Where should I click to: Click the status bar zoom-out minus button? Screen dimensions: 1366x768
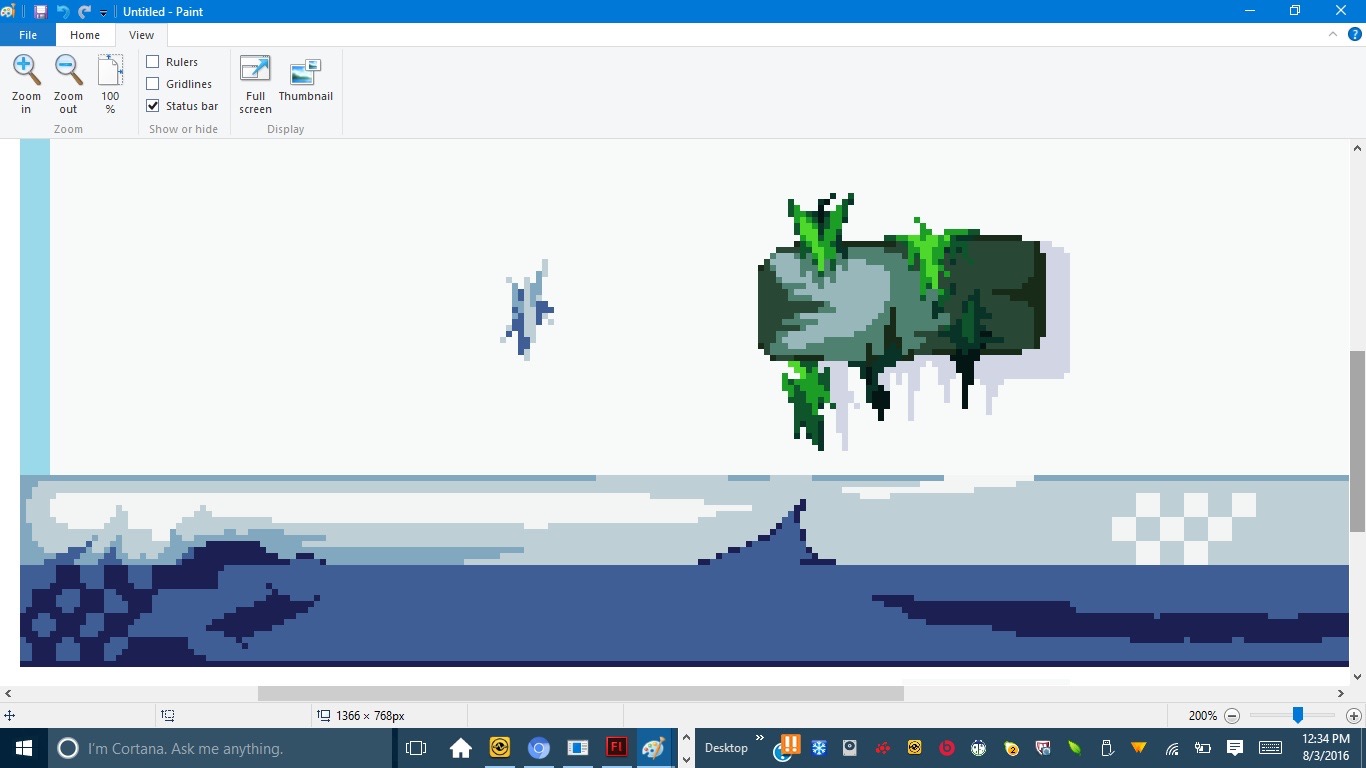(x=1232, y=716)
